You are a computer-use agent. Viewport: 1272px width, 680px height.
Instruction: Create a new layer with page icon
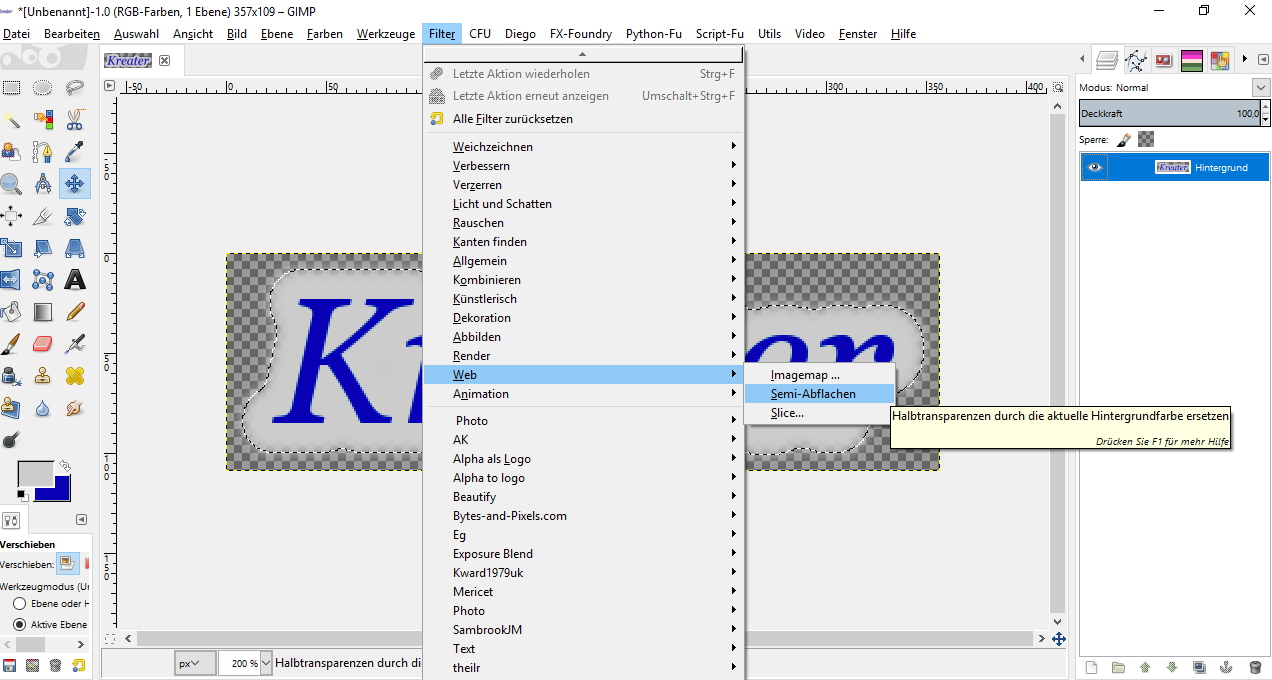point(1092,667)
